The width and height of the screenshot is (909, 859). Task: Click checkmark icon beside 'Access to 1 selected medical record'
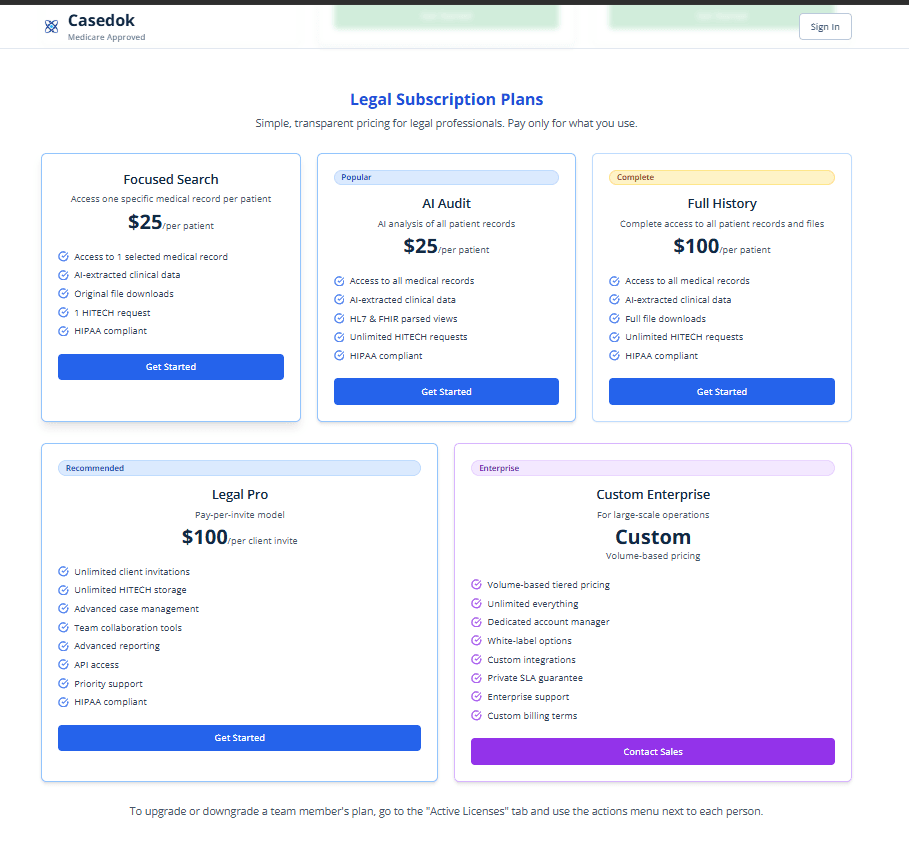64,256
